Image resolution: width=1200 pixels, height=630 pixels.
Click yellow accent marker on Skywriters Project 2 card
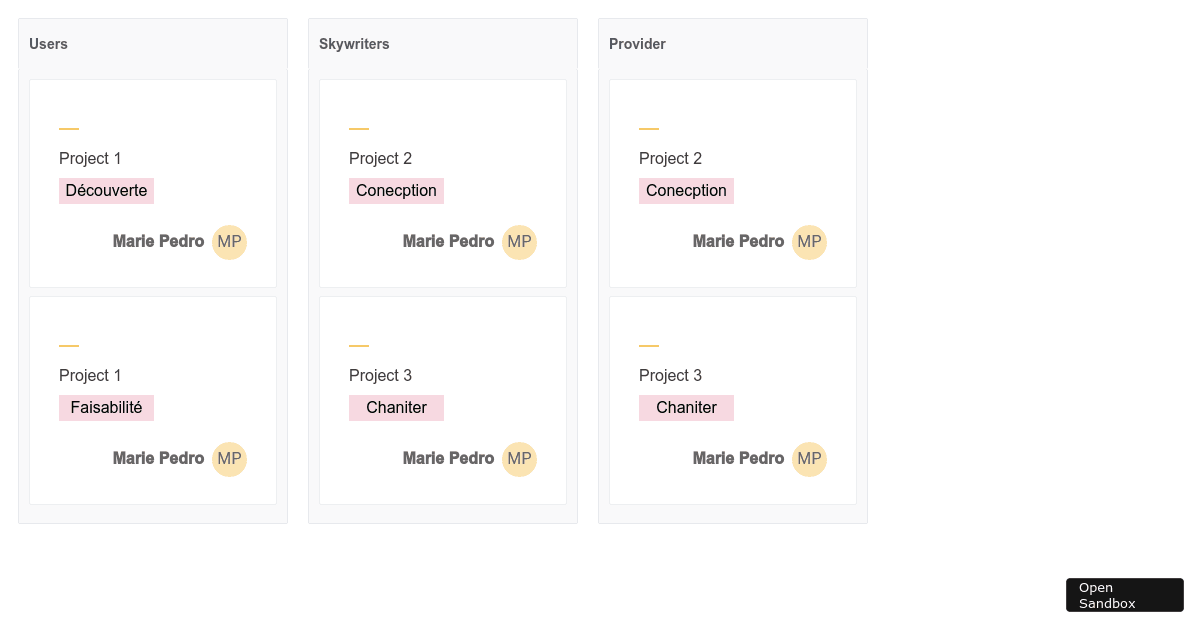[358, 128]
